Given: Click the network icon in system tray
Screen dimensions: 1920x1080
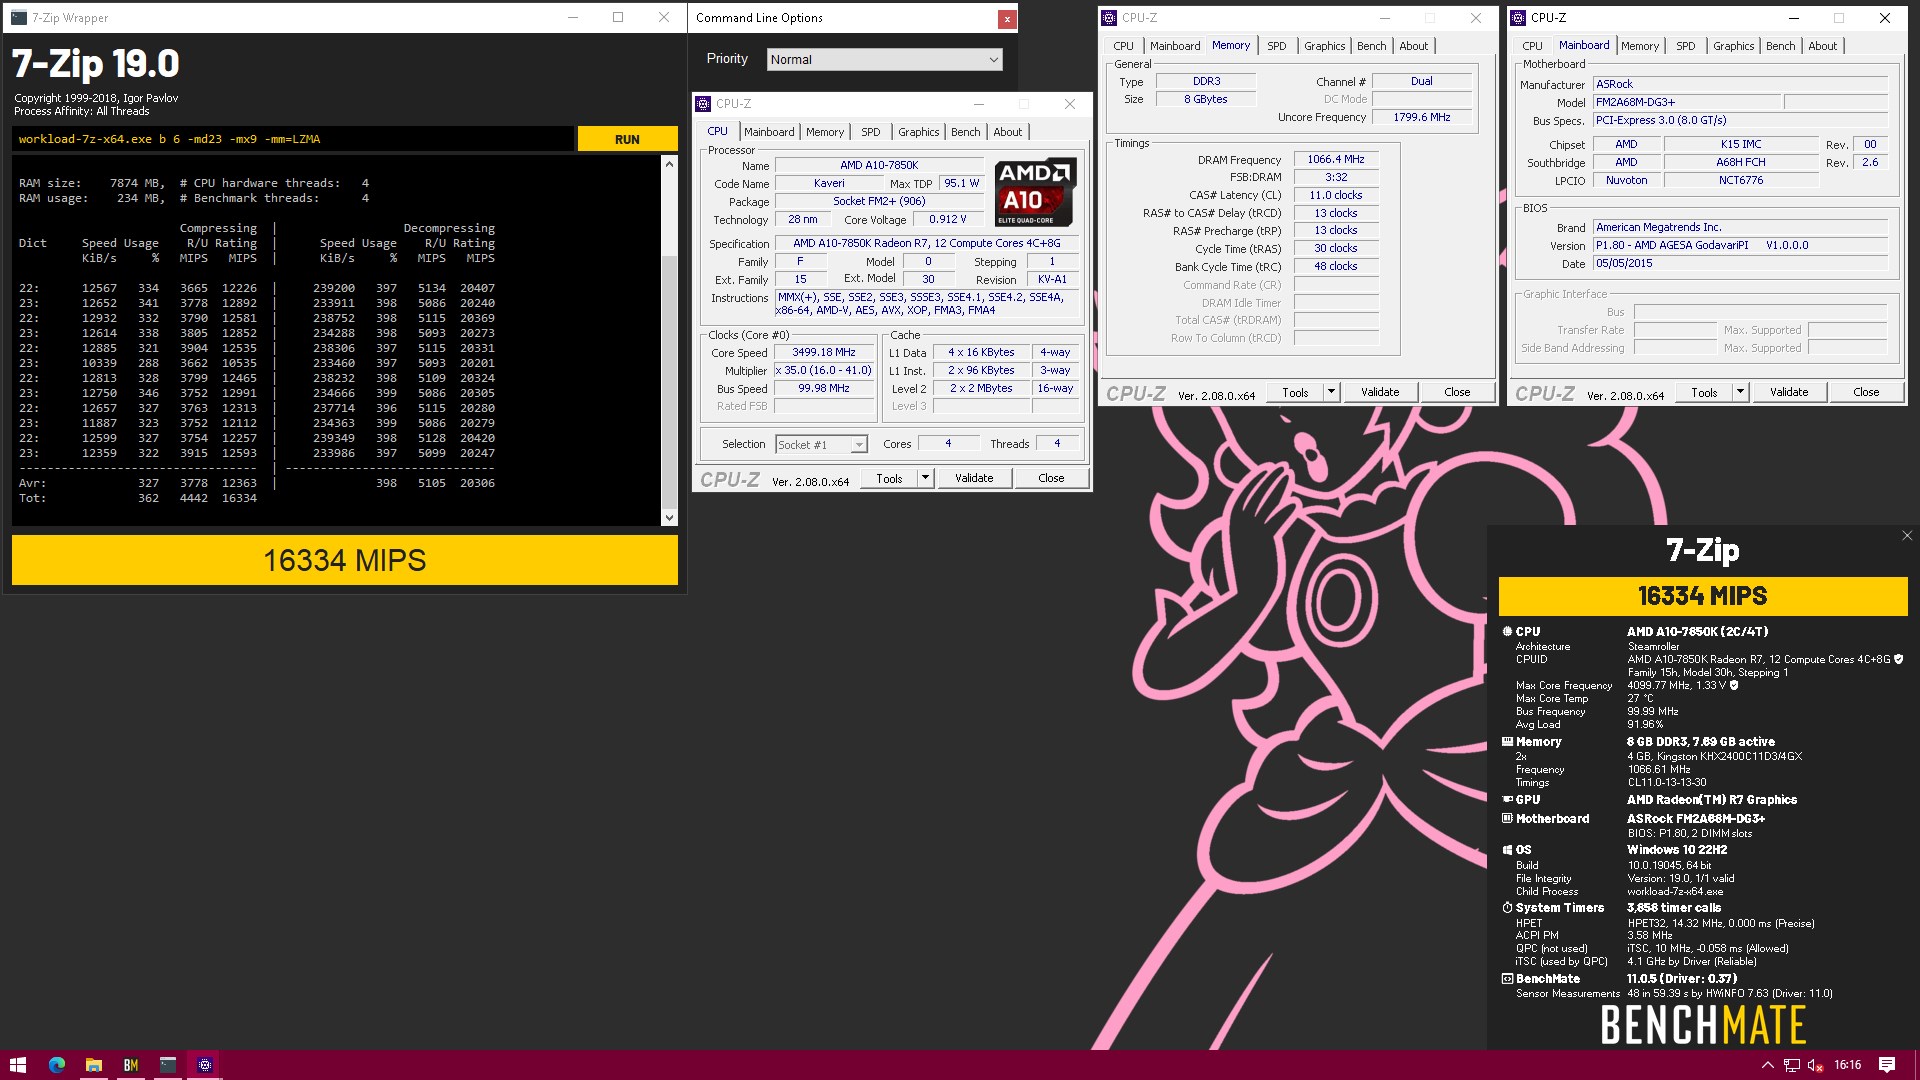Looking at the screenshot, I should (1791, 1065).
